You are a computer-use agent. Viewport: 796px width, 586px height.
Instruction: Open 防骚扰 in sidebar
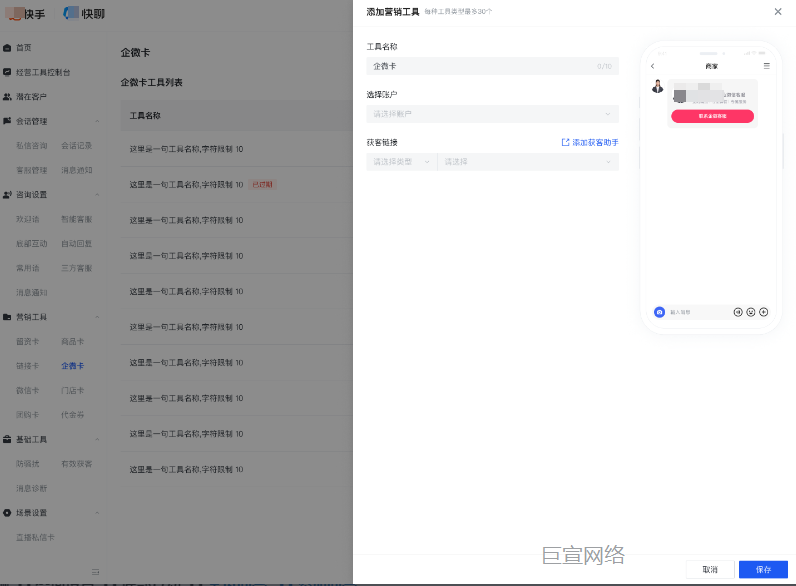(x=27, y=464)
